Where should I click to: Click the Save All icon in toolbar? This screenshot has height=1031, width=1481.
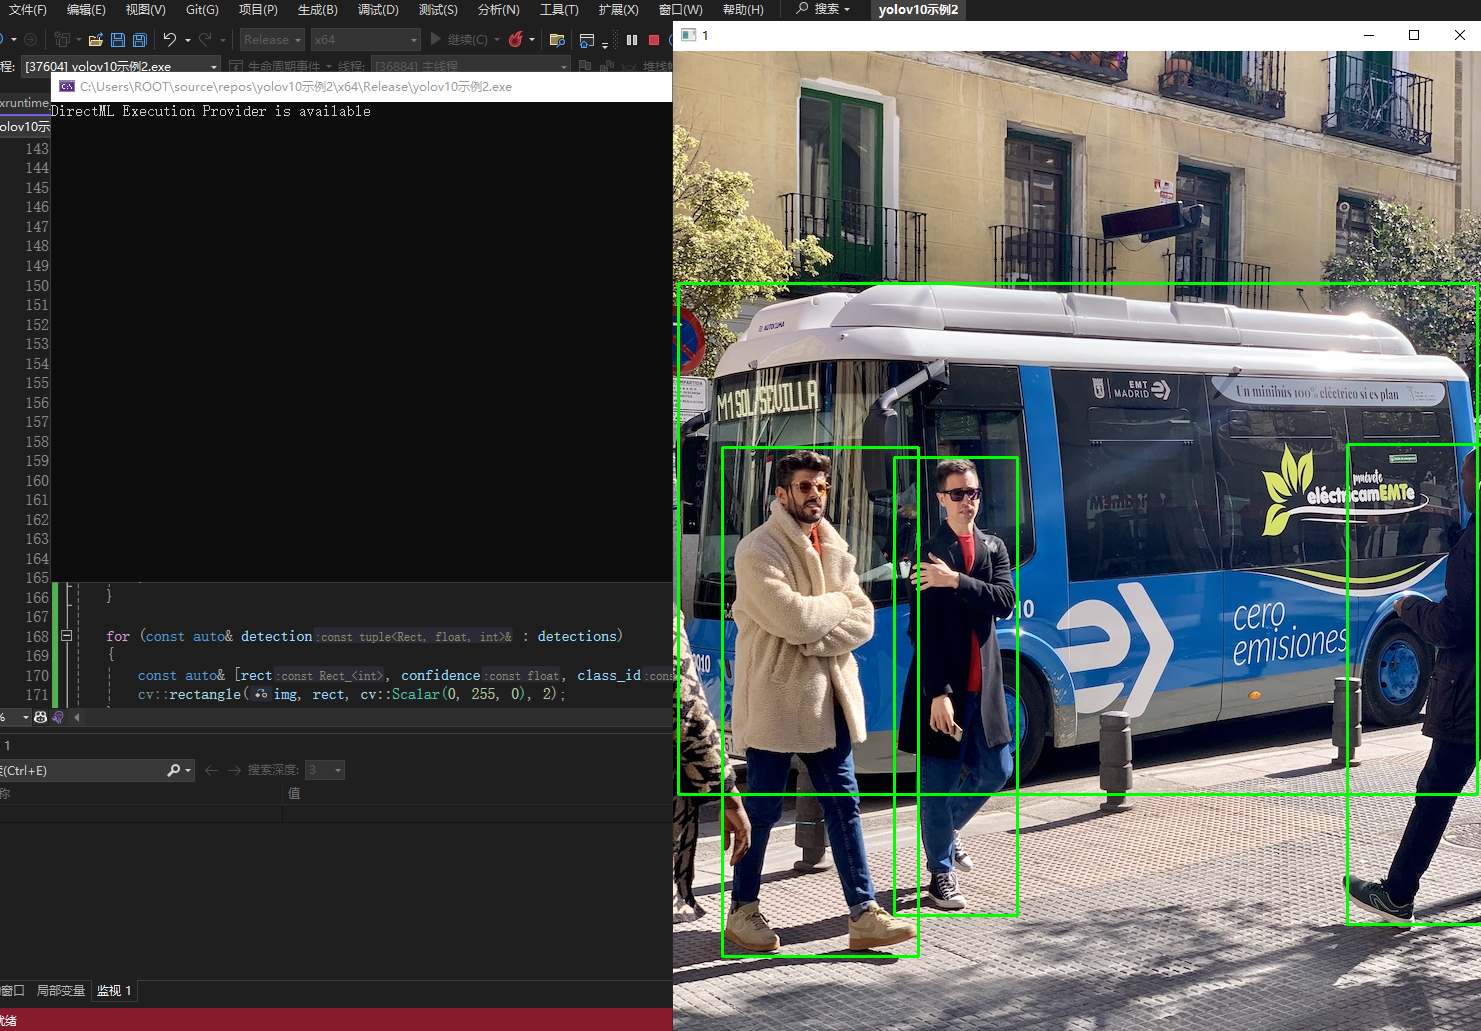pyautogui.click(x=140, y=40)
